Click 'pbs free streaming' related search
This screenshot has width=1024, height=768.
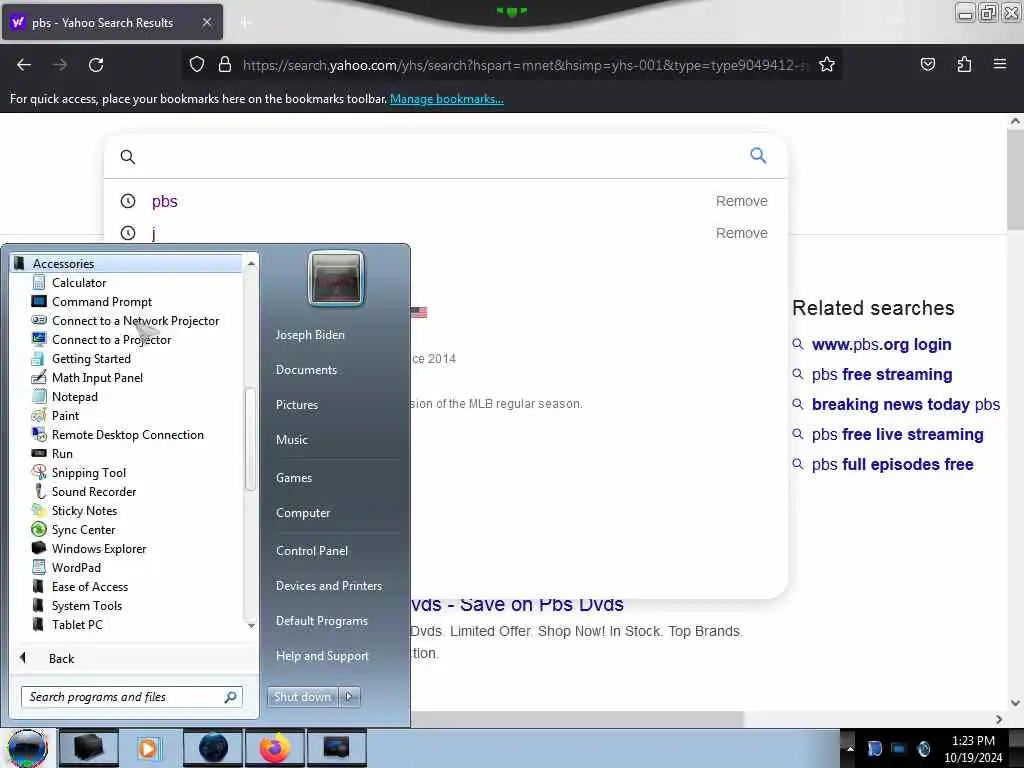coord(882,374)
